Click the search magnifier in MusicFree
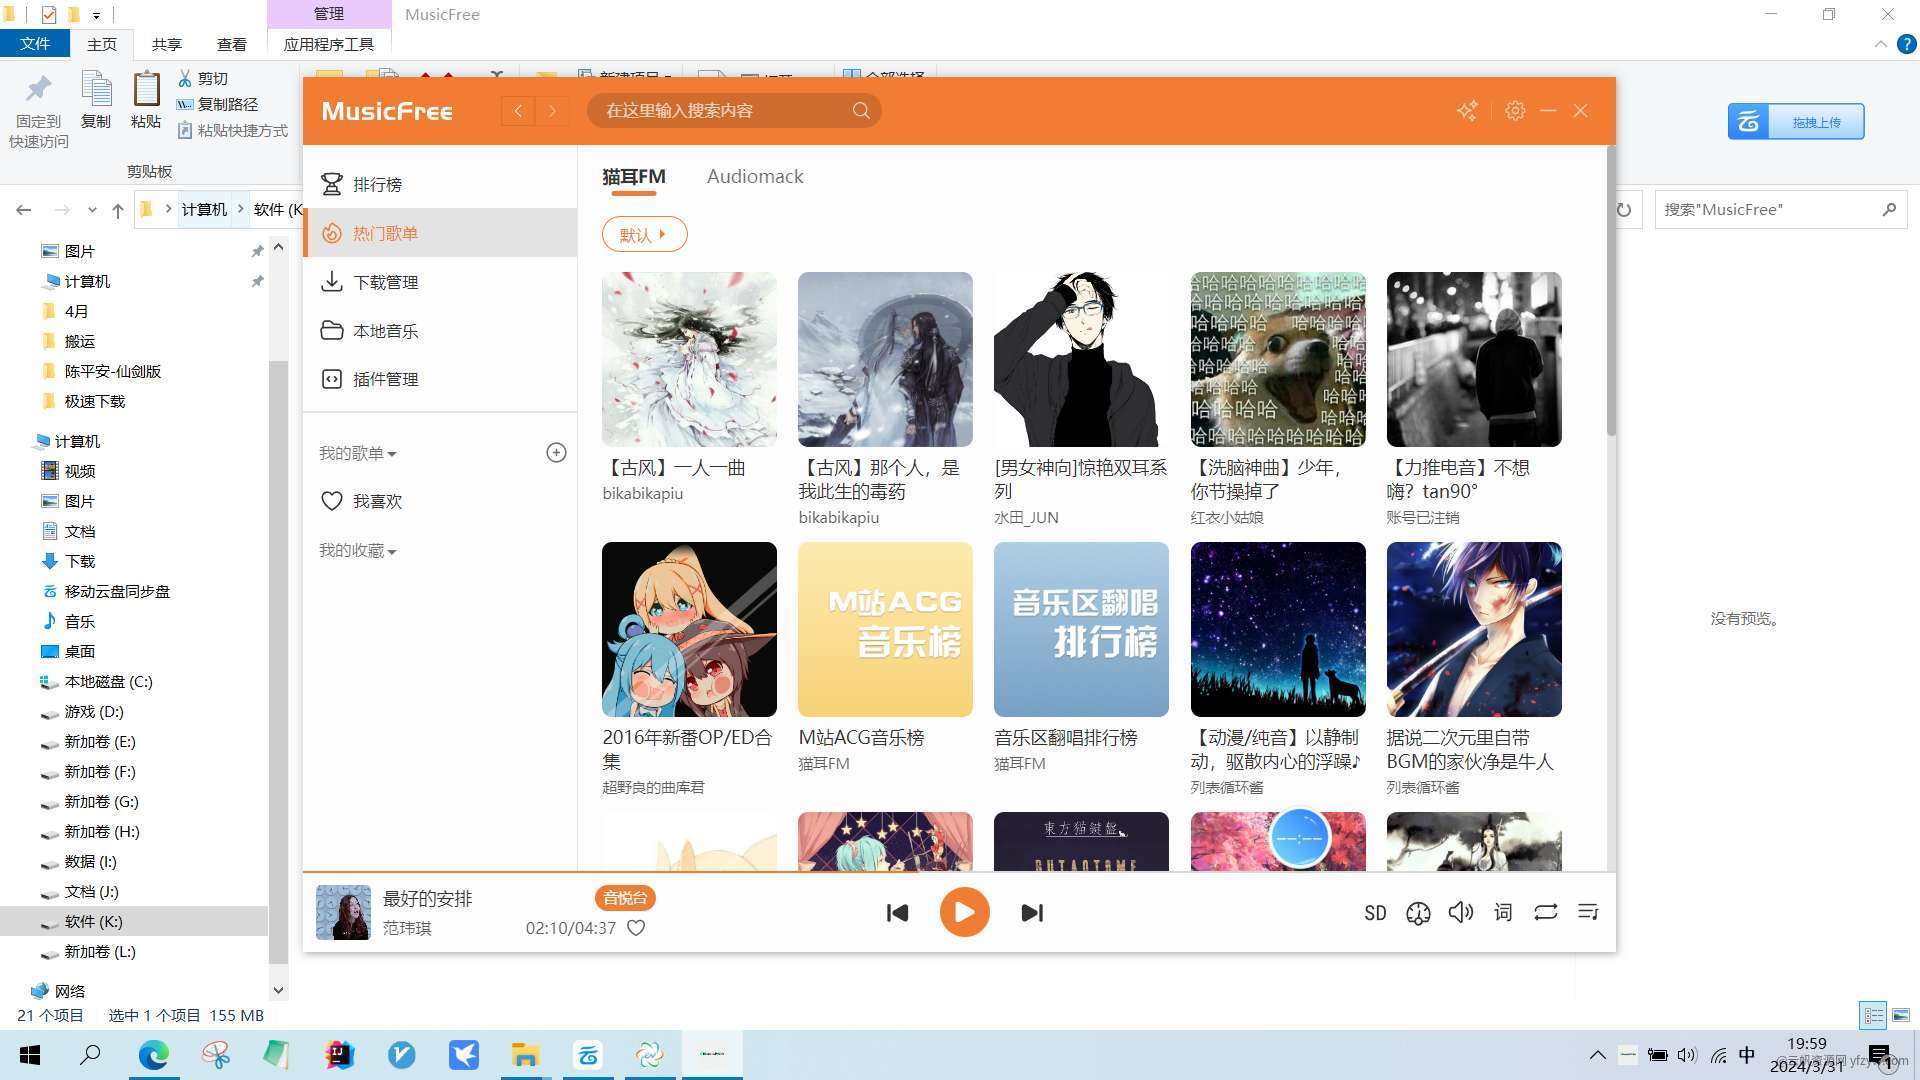This screenshot has height=1080, width=1920. tap(861, 111)
